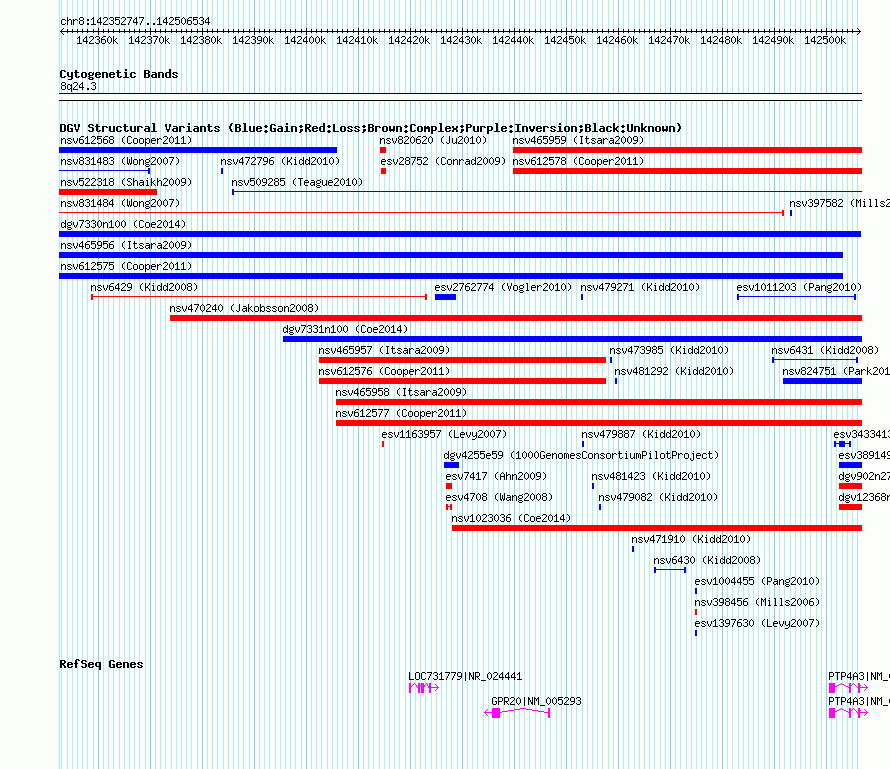
Task: Click the nsv6430 (Kidd2008) label
Action: pyautogui.click(x=707, y=560)
